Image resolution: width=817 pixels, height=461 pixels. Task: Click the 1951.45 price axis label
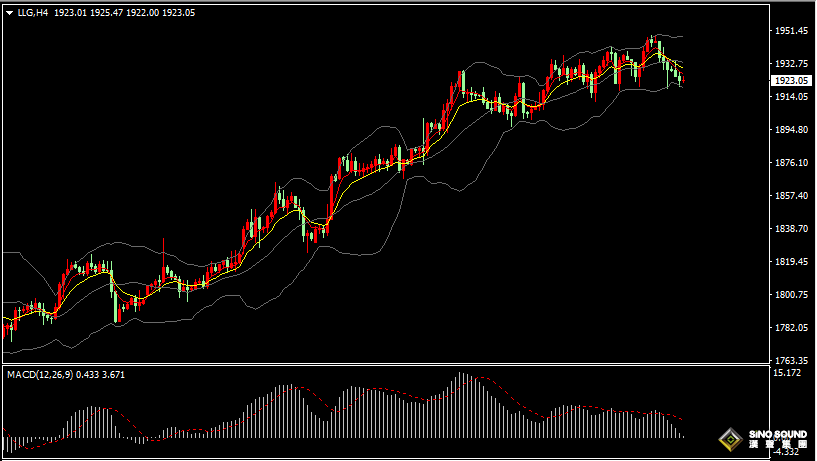tap(791, 31)
